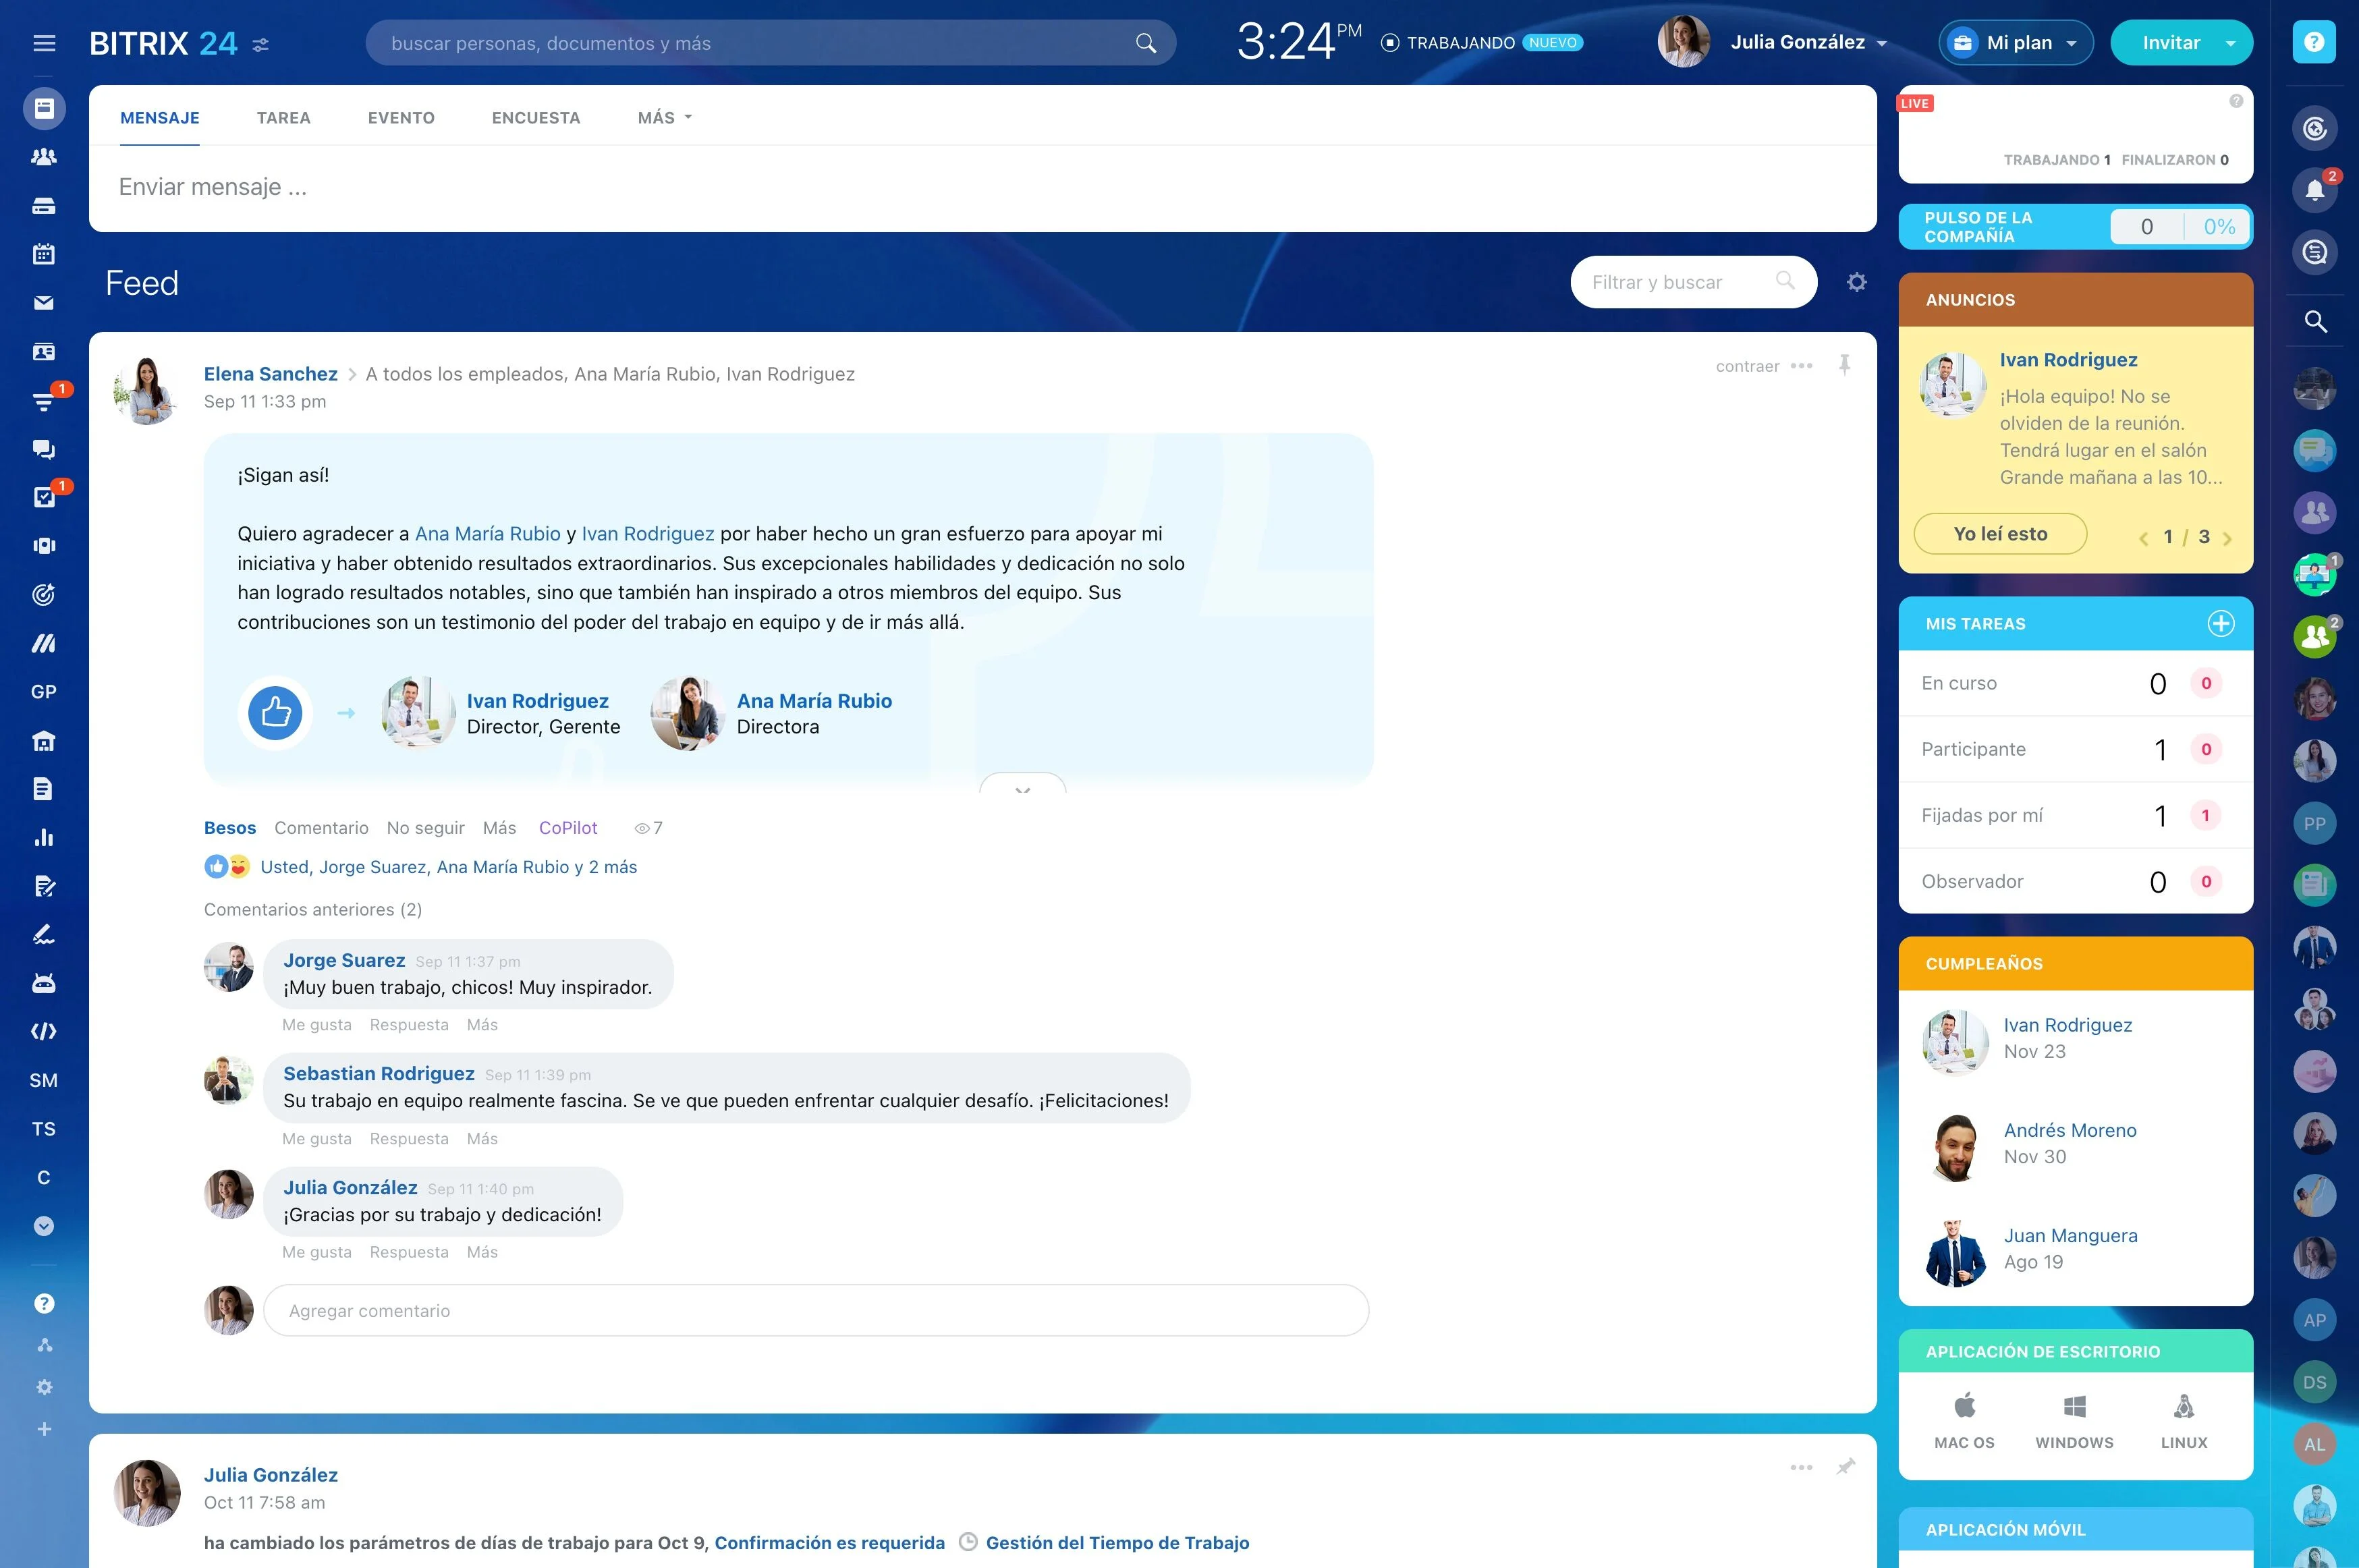
Task: Click the Yo leí esto button
Action: coord(2000,534)
